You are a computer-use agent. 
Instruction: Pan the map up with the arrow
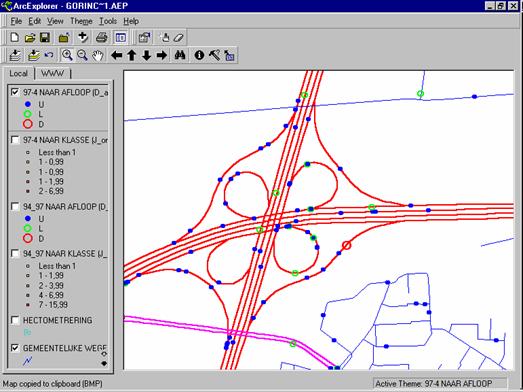tap(131, 55)
